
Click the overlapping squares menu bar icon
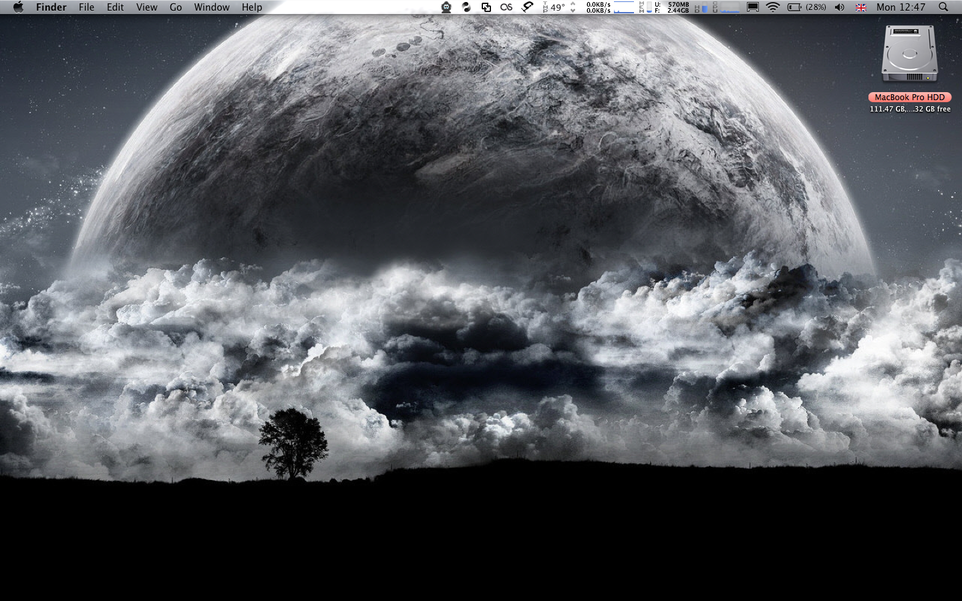[486, 7]
